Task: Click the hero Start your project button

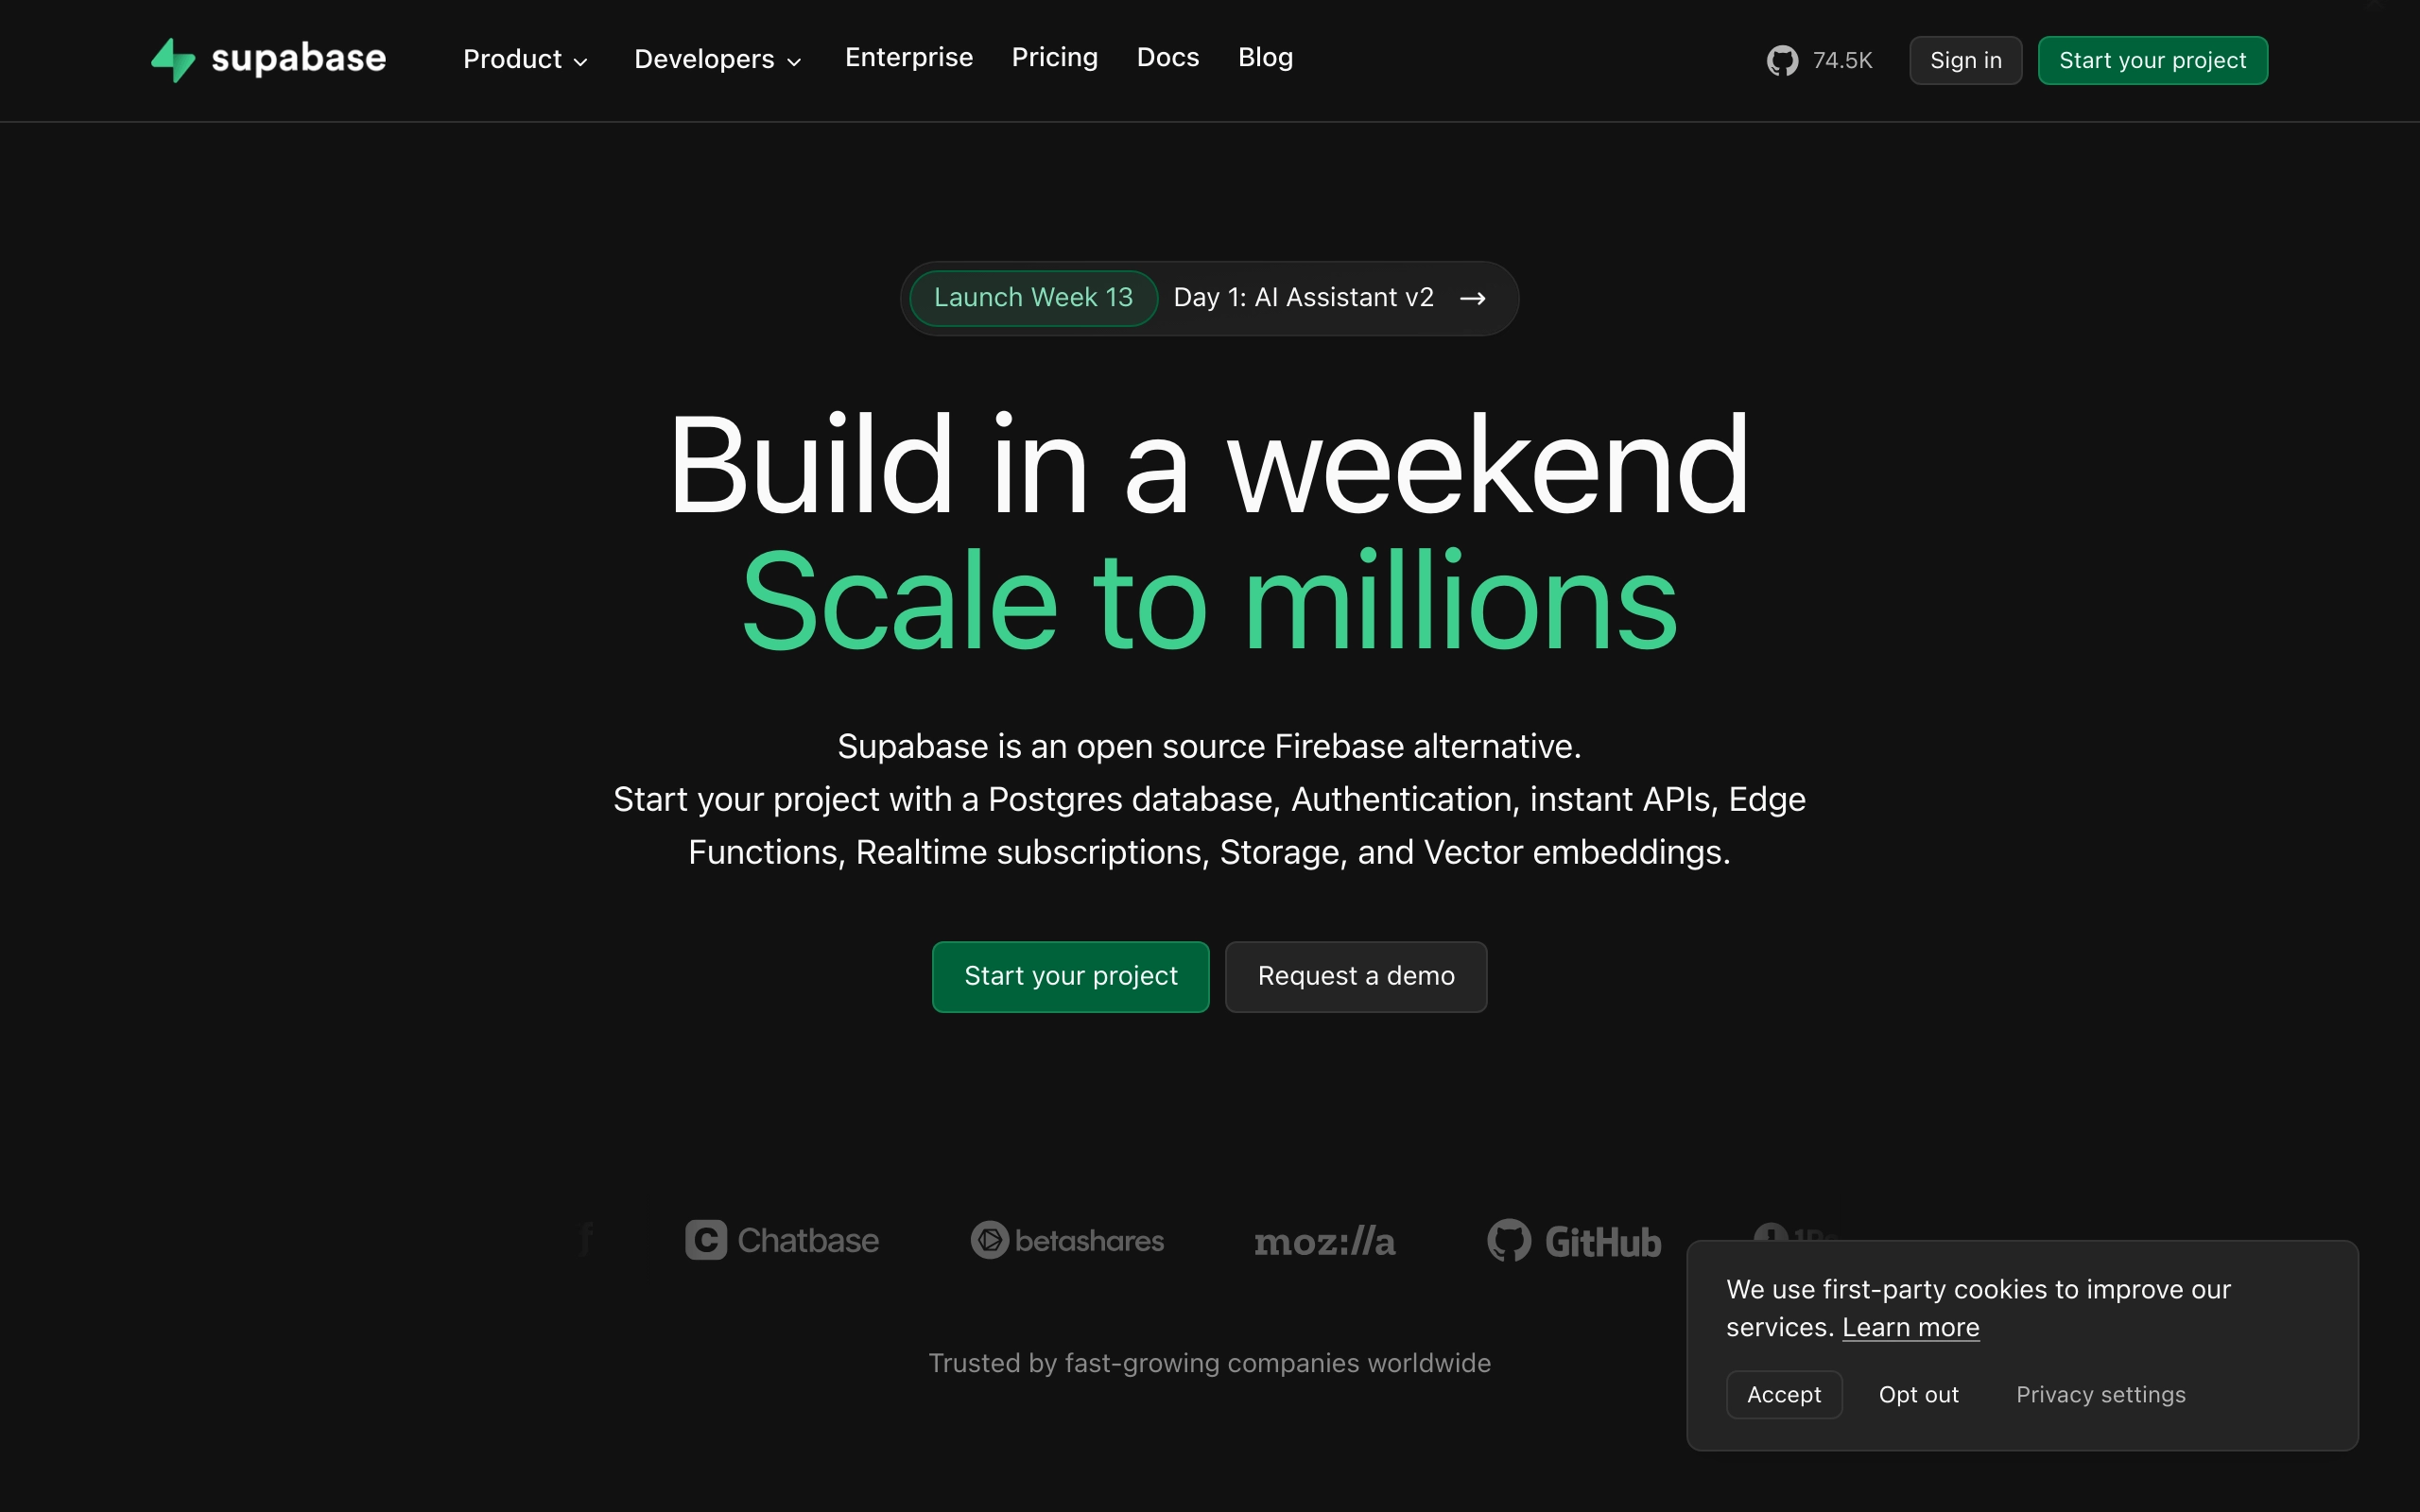Action: click(1070, 976)
